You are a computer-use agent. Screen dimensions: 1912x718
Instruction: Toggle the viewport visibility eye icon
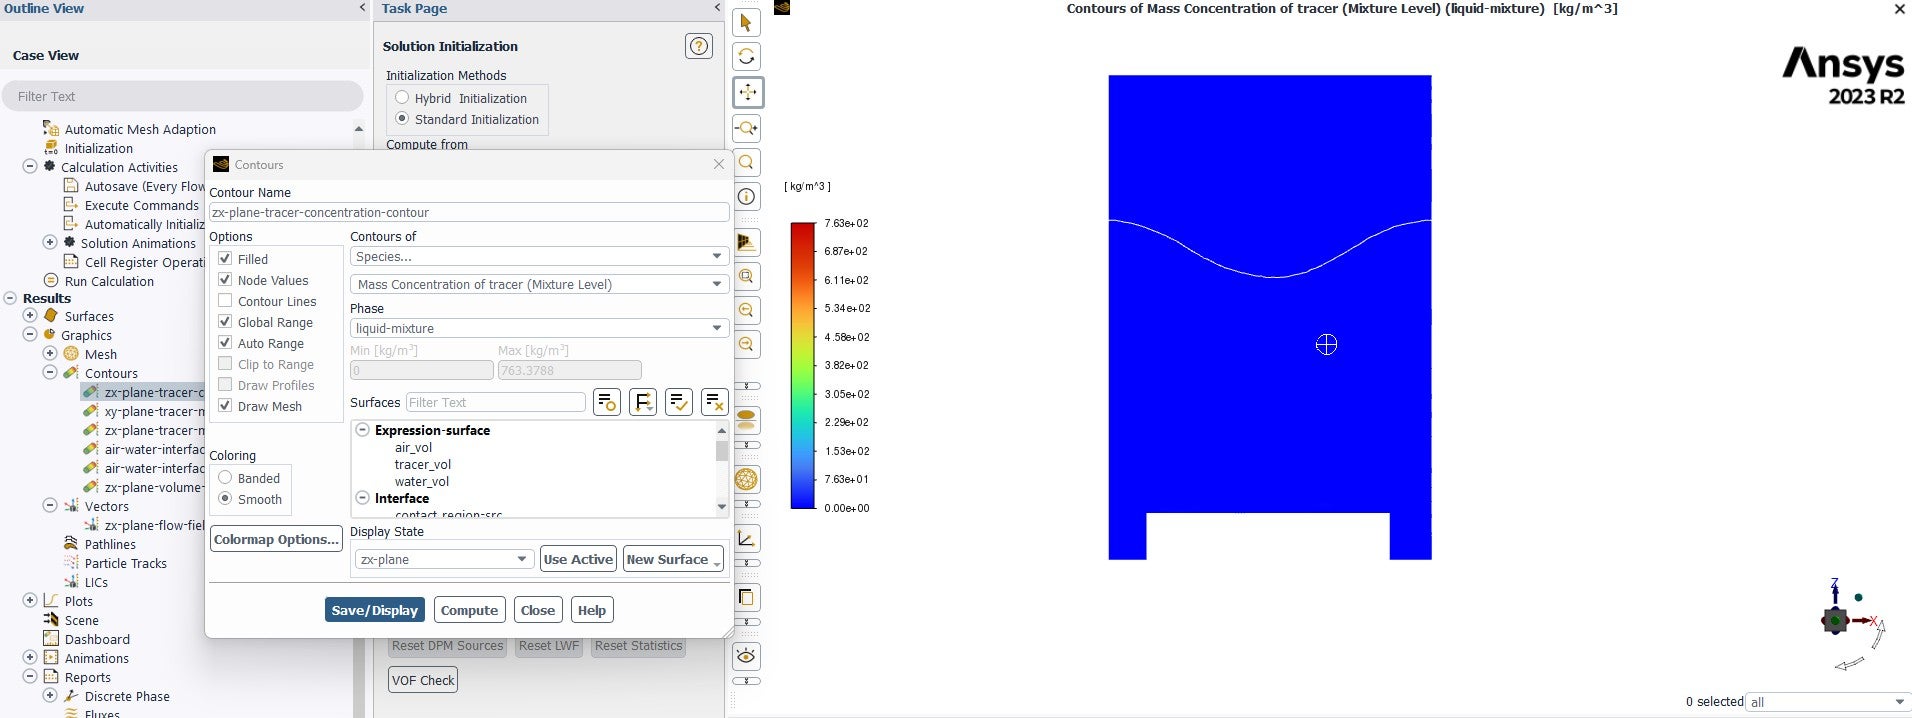click(746, 656)
